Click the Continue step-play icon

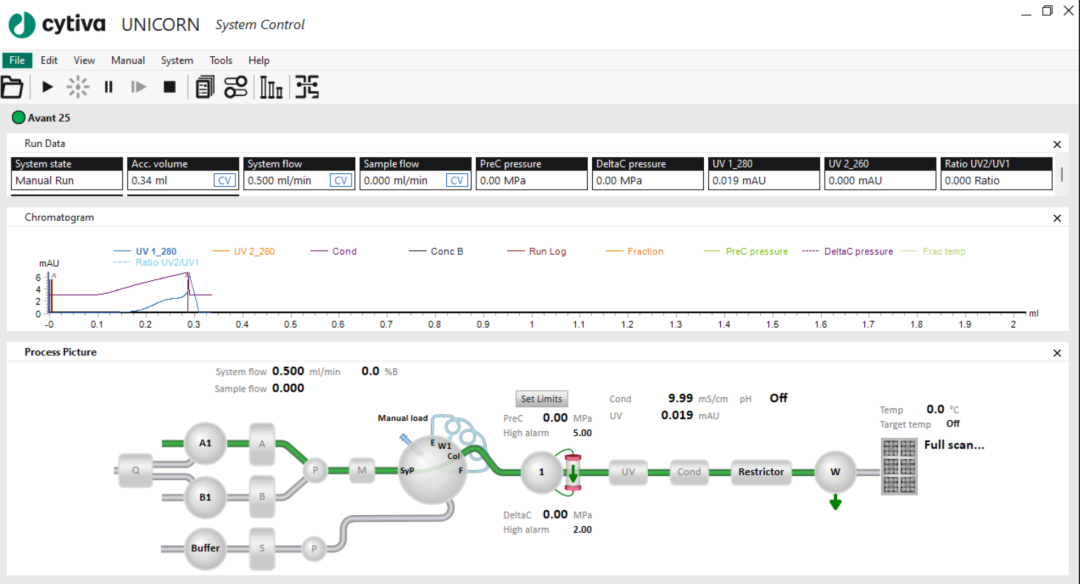click(138, 87)
